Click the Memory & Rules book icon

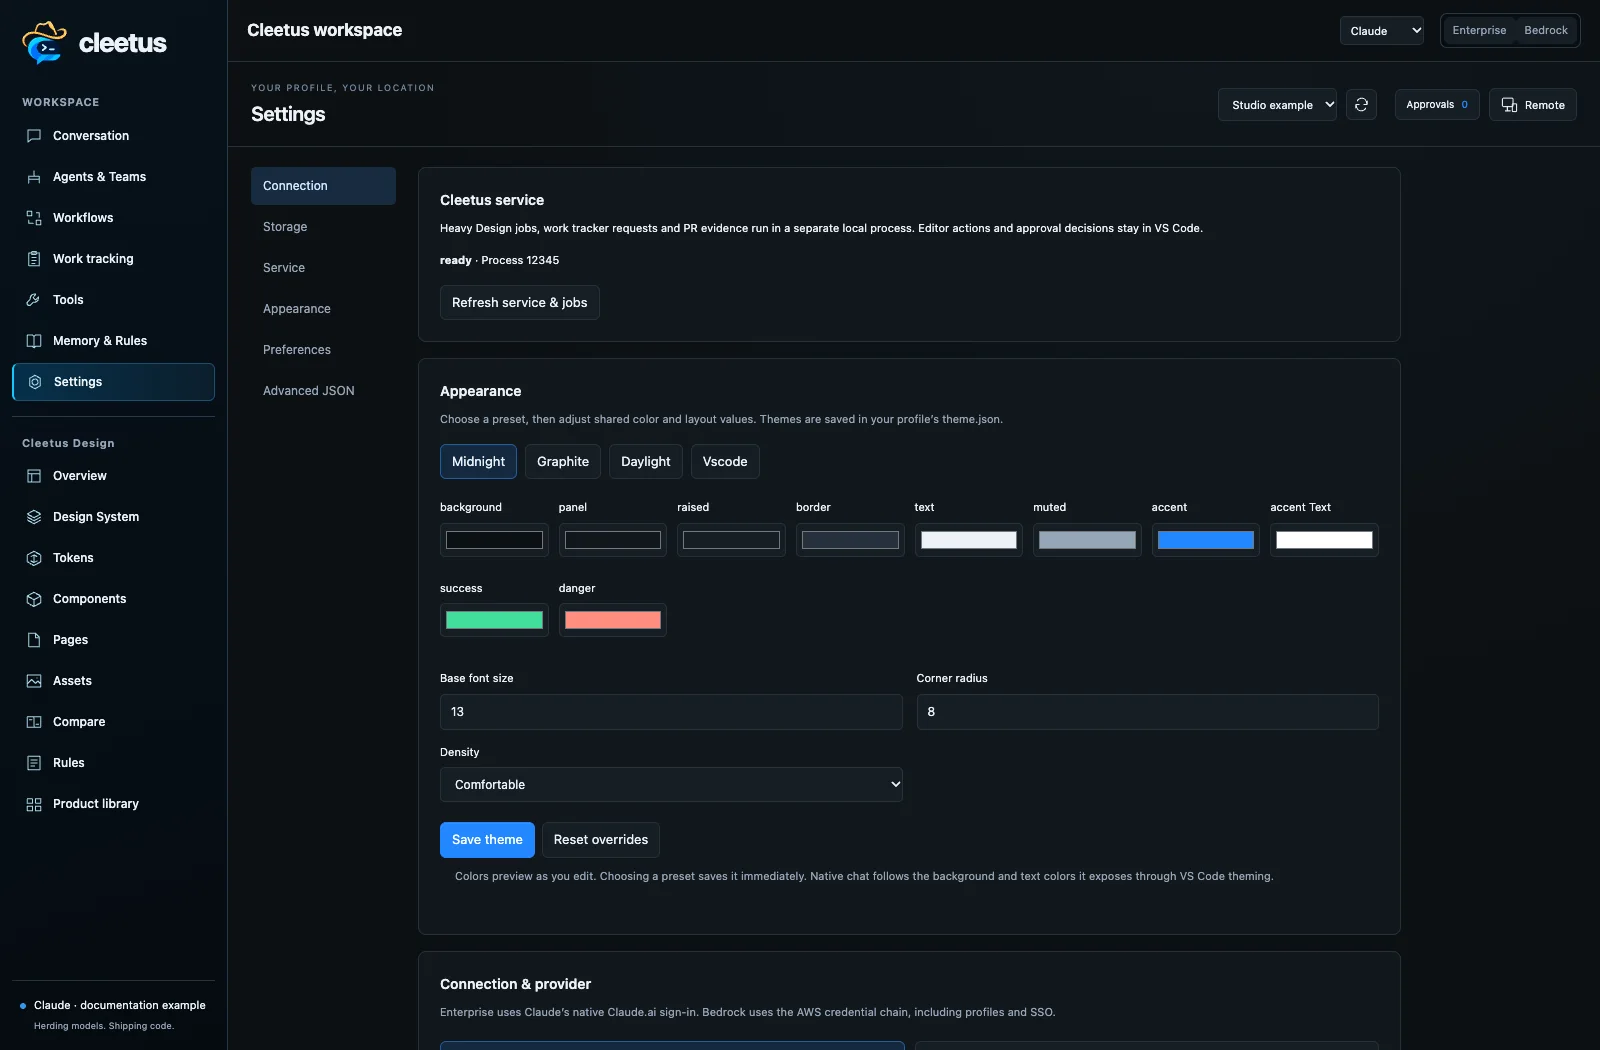[34, 341]
